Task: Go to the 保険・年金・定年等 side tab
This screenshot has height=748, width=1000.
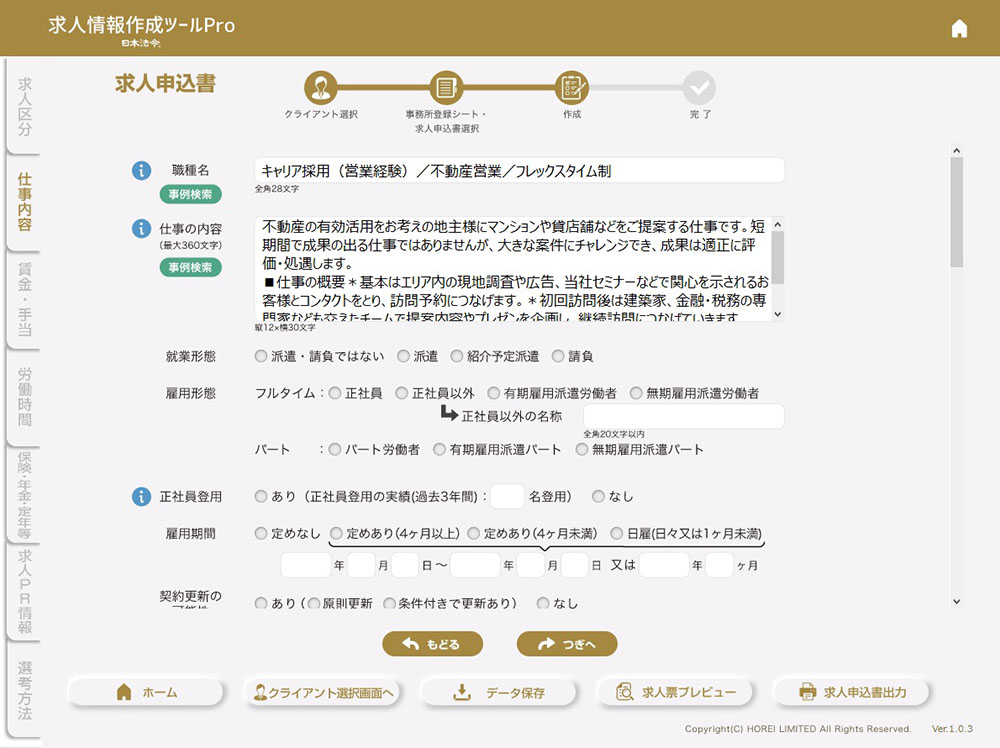Action: click(24, 495)
